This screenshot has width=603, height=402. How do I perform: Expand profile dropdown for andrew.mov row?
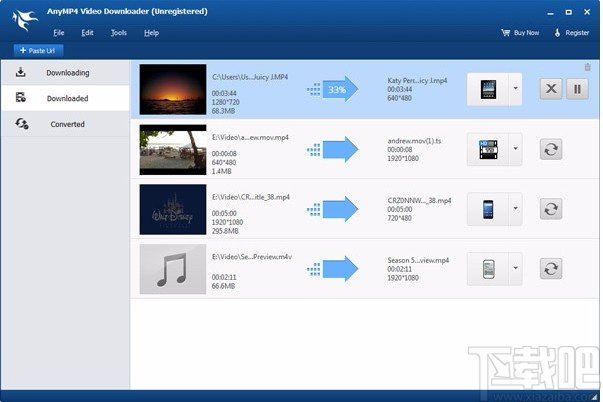(515, 149)
